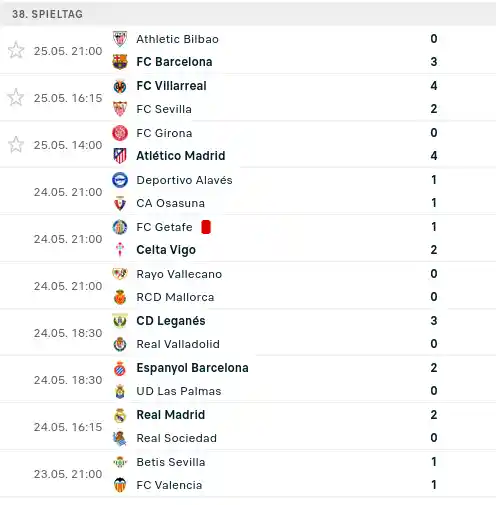Click the Atlético Madrid crest

click(x=120, y=156)
